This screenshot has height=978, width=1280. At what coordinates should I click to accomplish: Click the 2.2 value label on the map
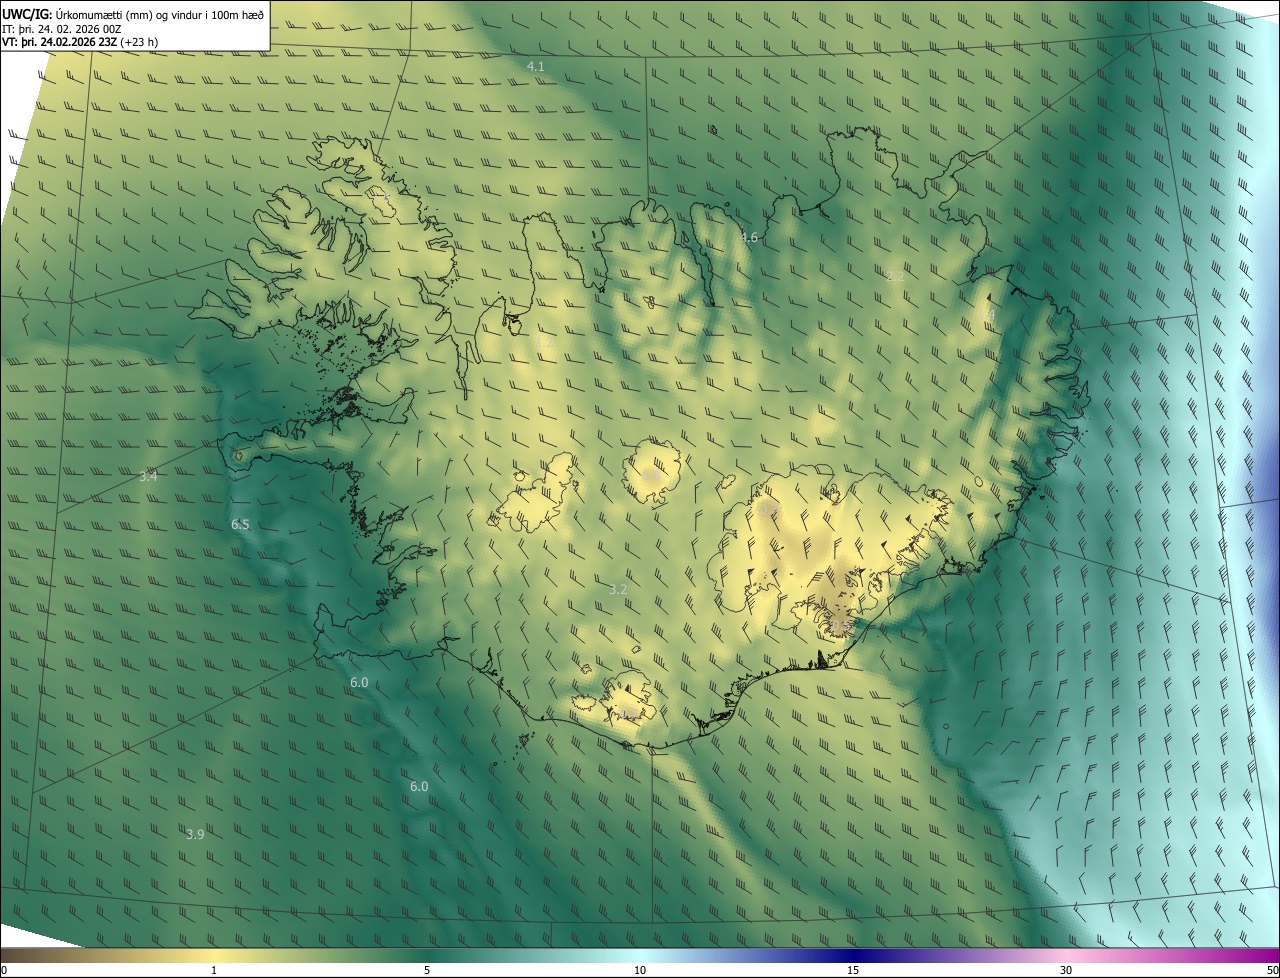(x=895, y=276)
